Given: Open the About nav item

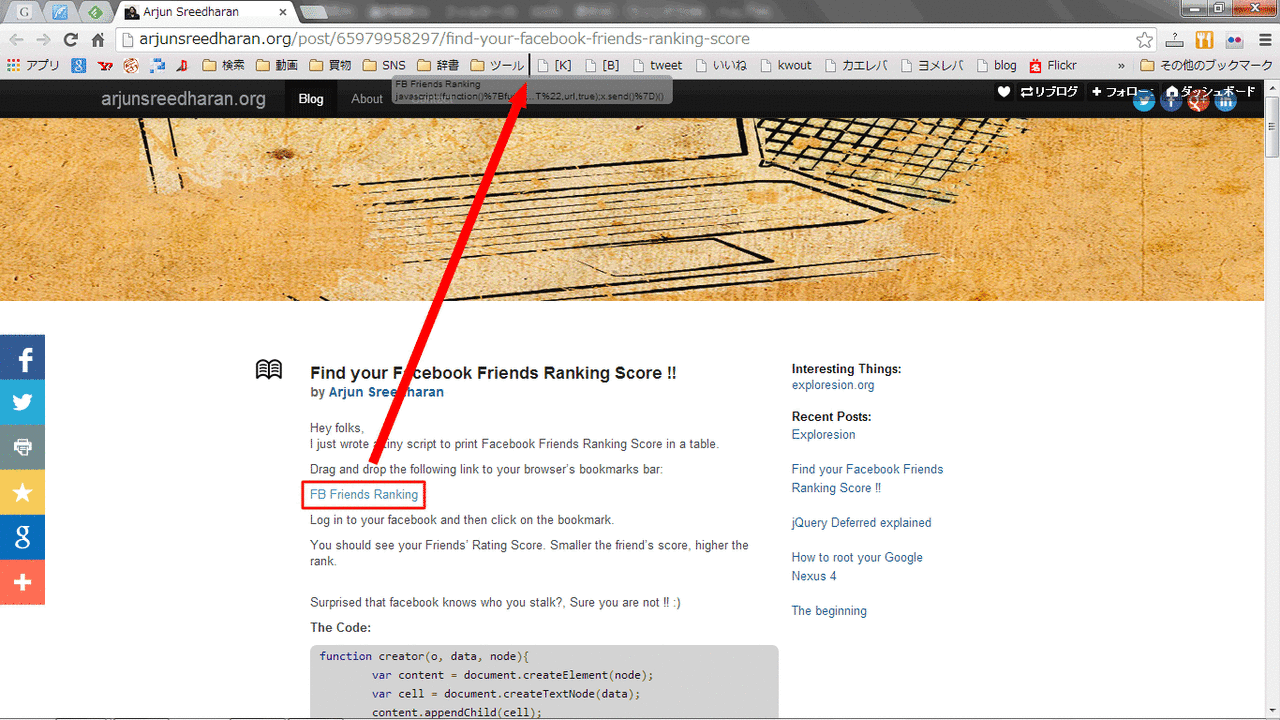Looking at the screenshot, I should click(x=367, y=99).
